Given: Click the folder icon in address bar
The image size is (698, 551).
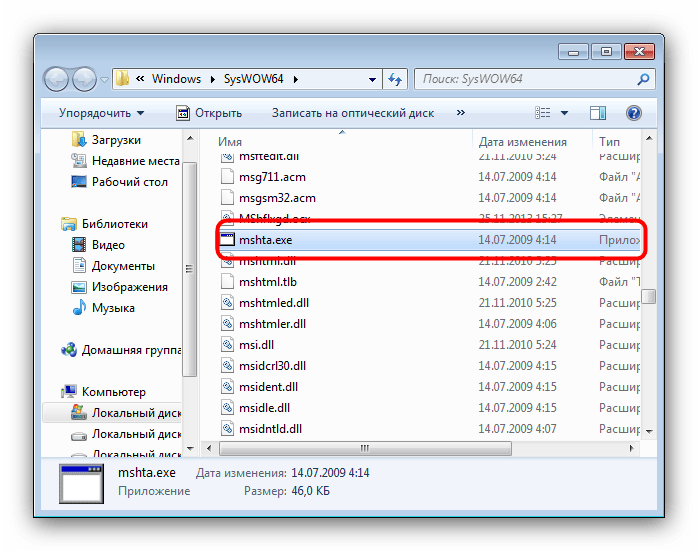Looking at the screenshot, I should [122, 79].
